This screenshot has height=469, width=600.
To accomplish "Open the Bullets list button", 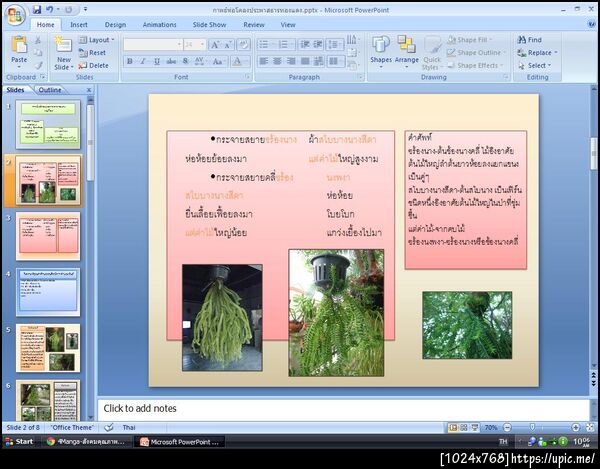I will 266,45.
